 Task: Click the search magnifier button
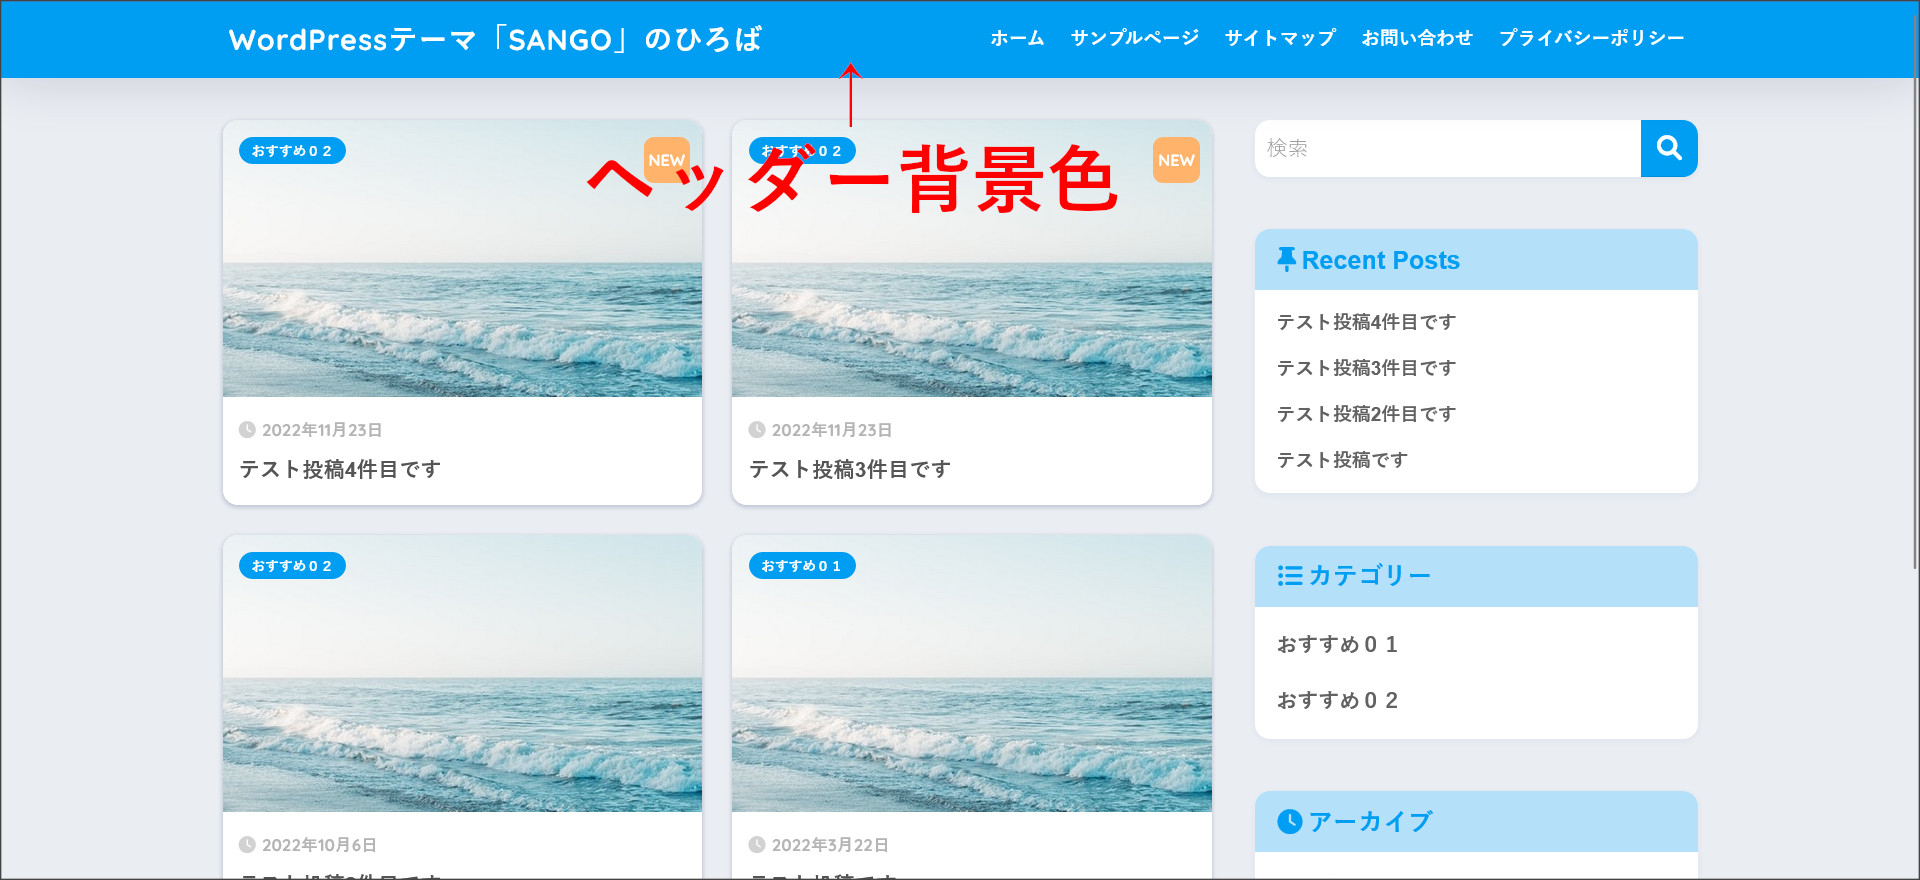(x=1668, y=148)
